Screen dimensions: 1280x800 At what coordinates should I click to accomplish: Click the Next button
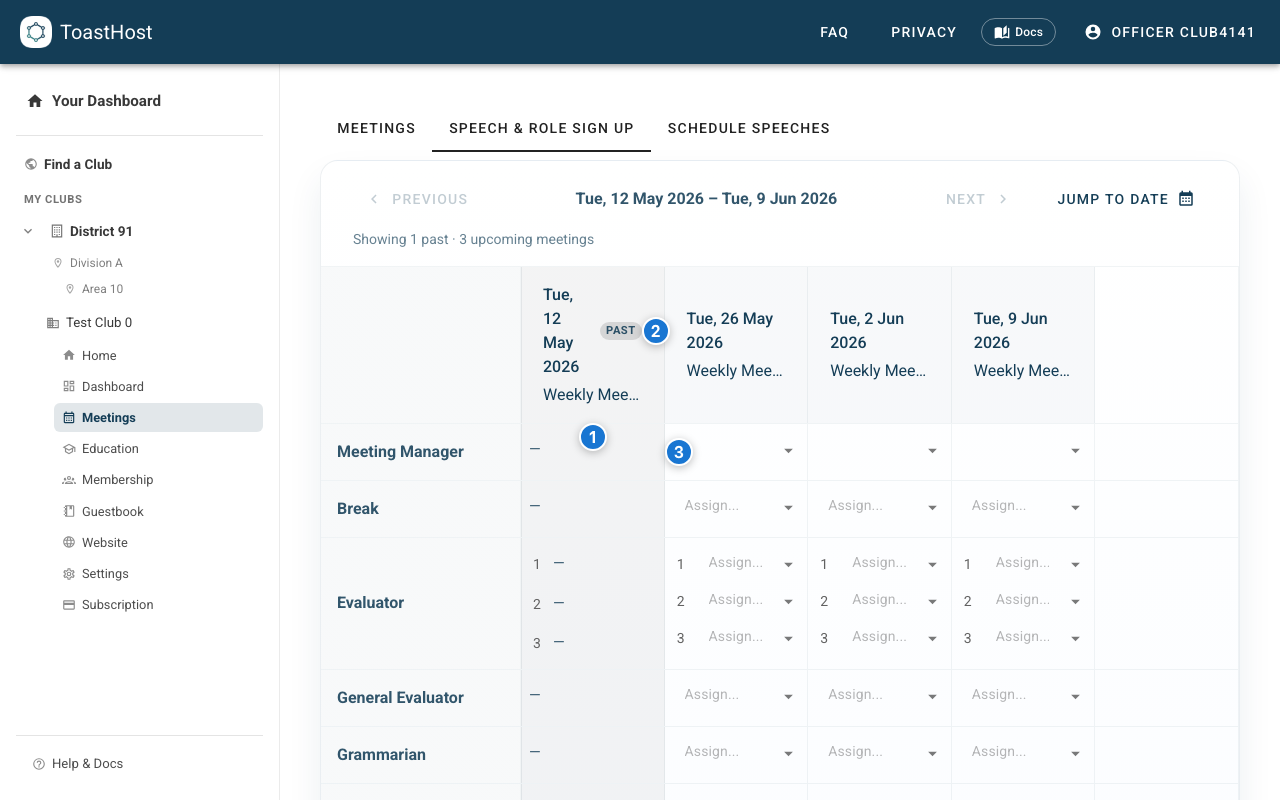point(977,199)
